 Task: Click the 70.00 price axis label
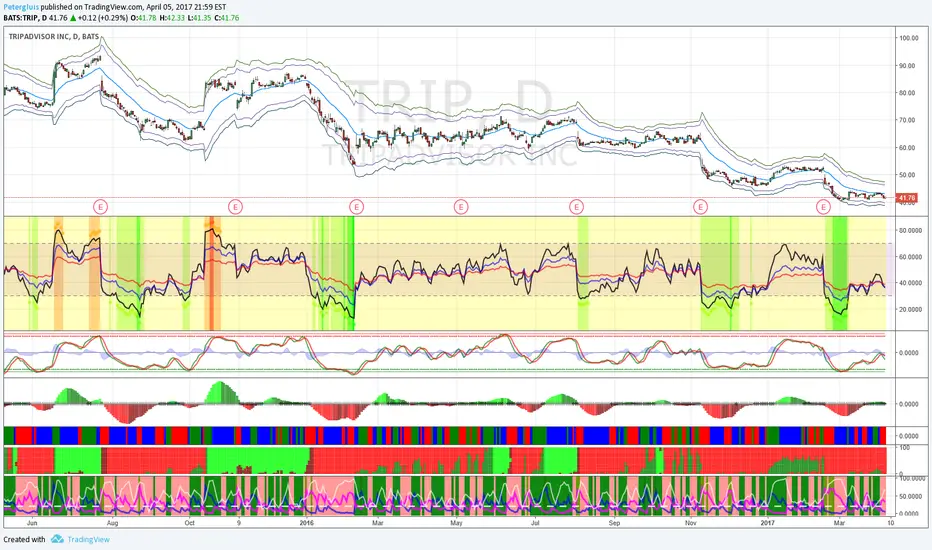(x=907, y=120)
